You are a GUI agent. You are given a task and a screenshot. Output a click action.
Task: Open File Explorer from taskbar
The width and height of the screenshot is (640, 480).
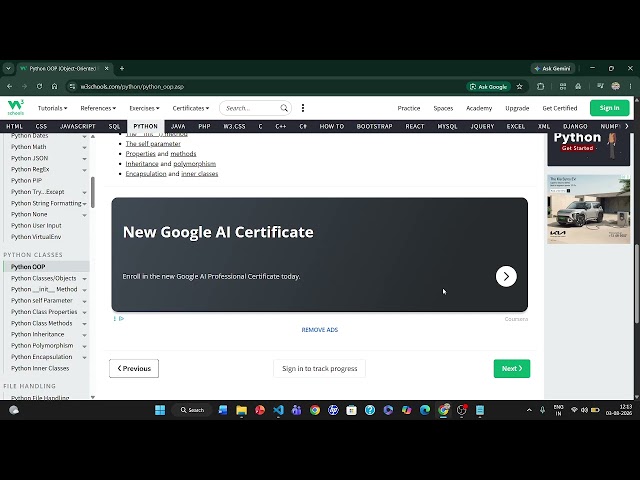(x=242, y=410)
